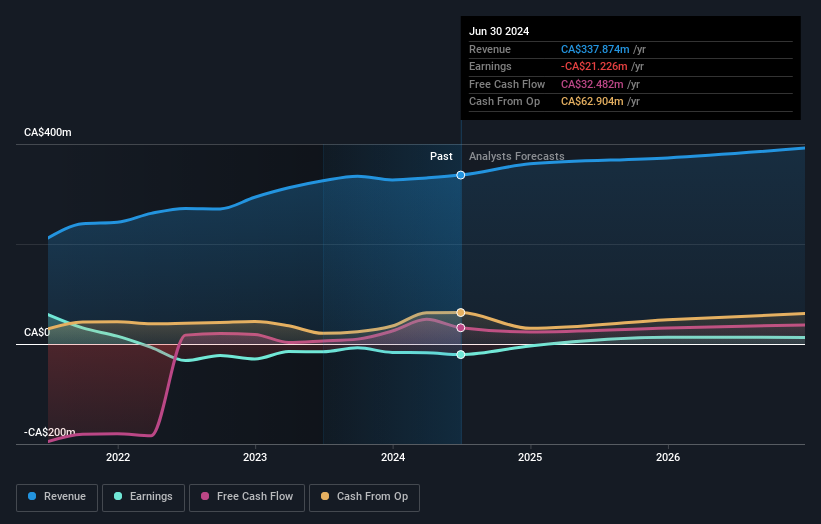Click the 2026 x-axis label
The image size is (821, 524).
click(x=668, y=457)
